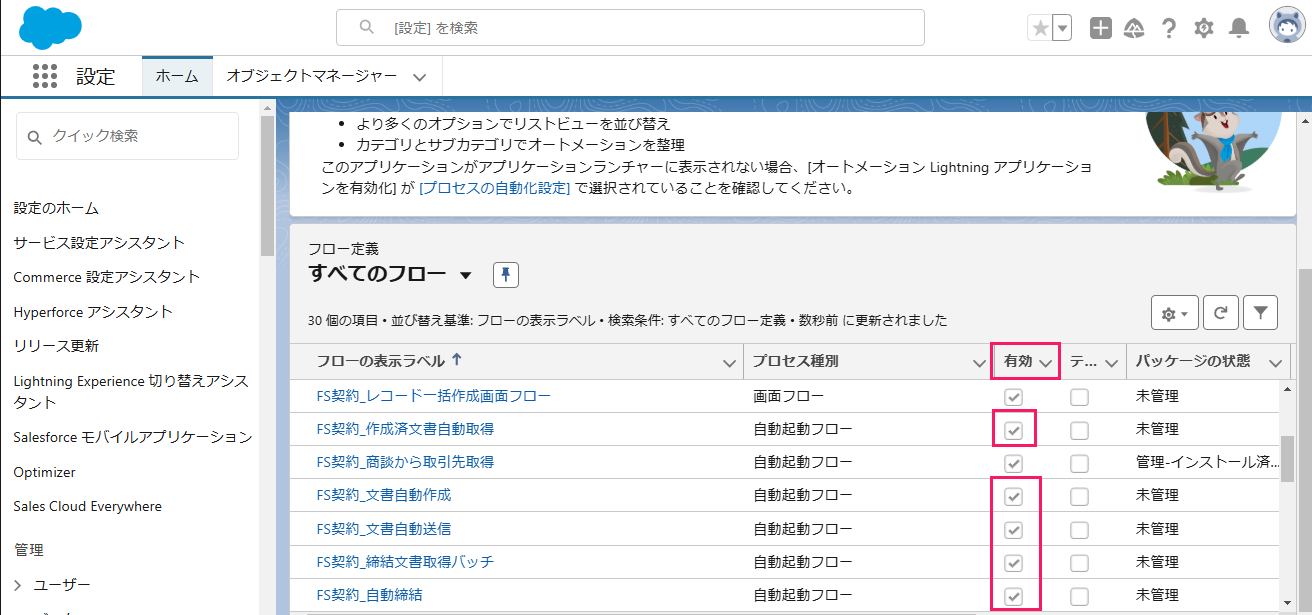Click 有効 checkbox for FS契約_レコード一括作成画面フロー

1014,397
